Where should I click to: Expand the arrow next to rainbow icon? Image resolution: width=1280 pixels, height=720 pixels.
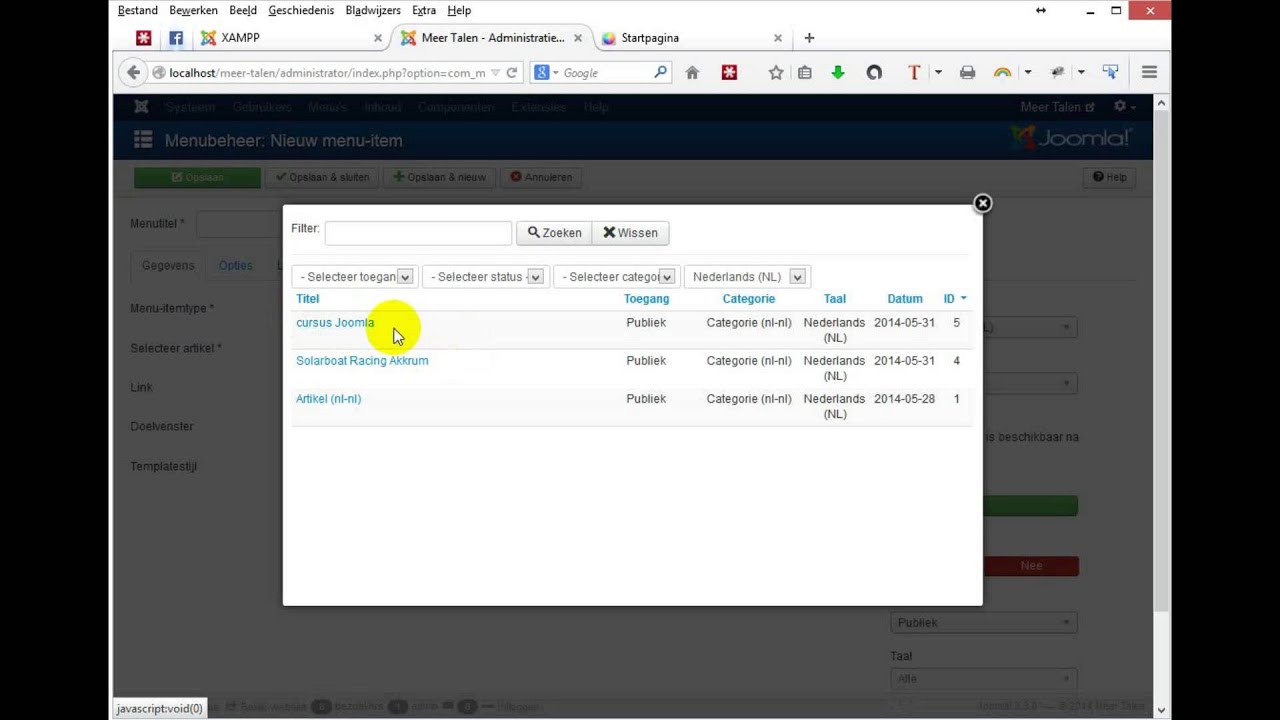pos(1027,72)
